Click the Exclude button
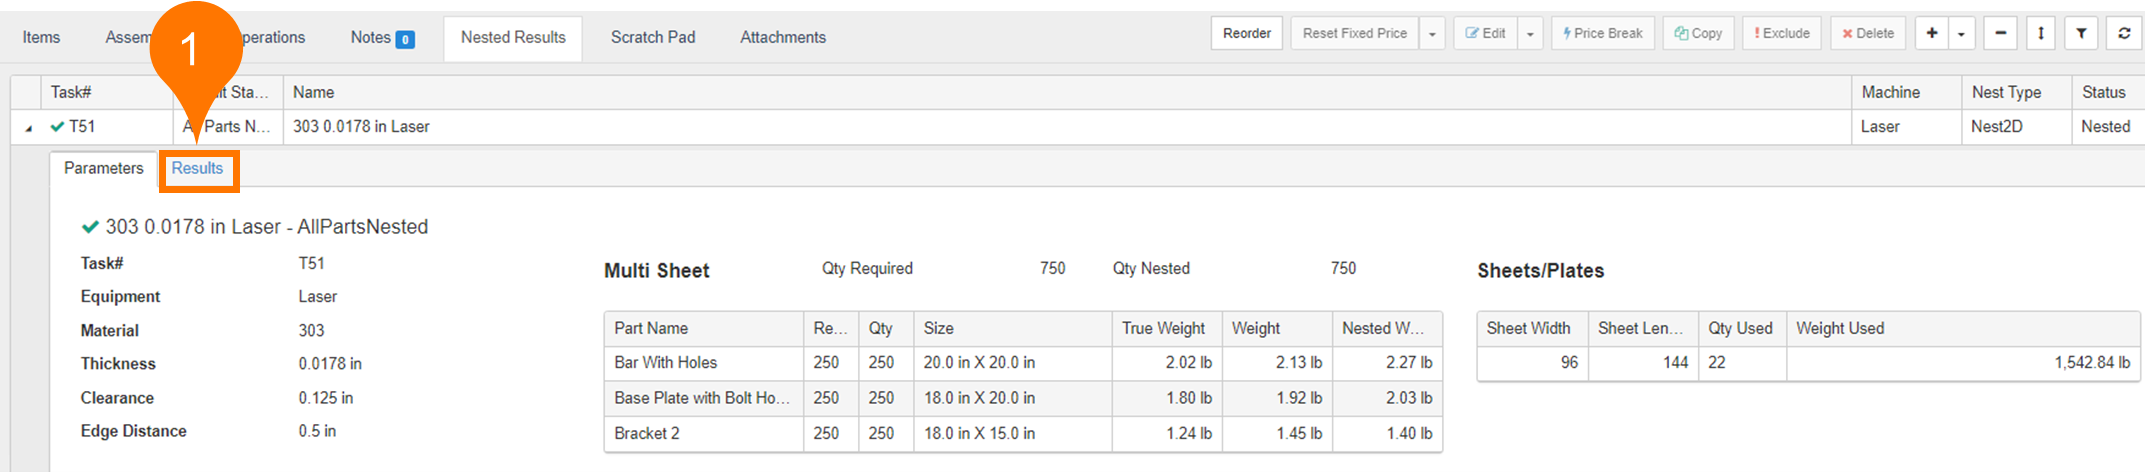Image resolution: width=2145 pixels, height=472 pixels. click(1782, 33)
